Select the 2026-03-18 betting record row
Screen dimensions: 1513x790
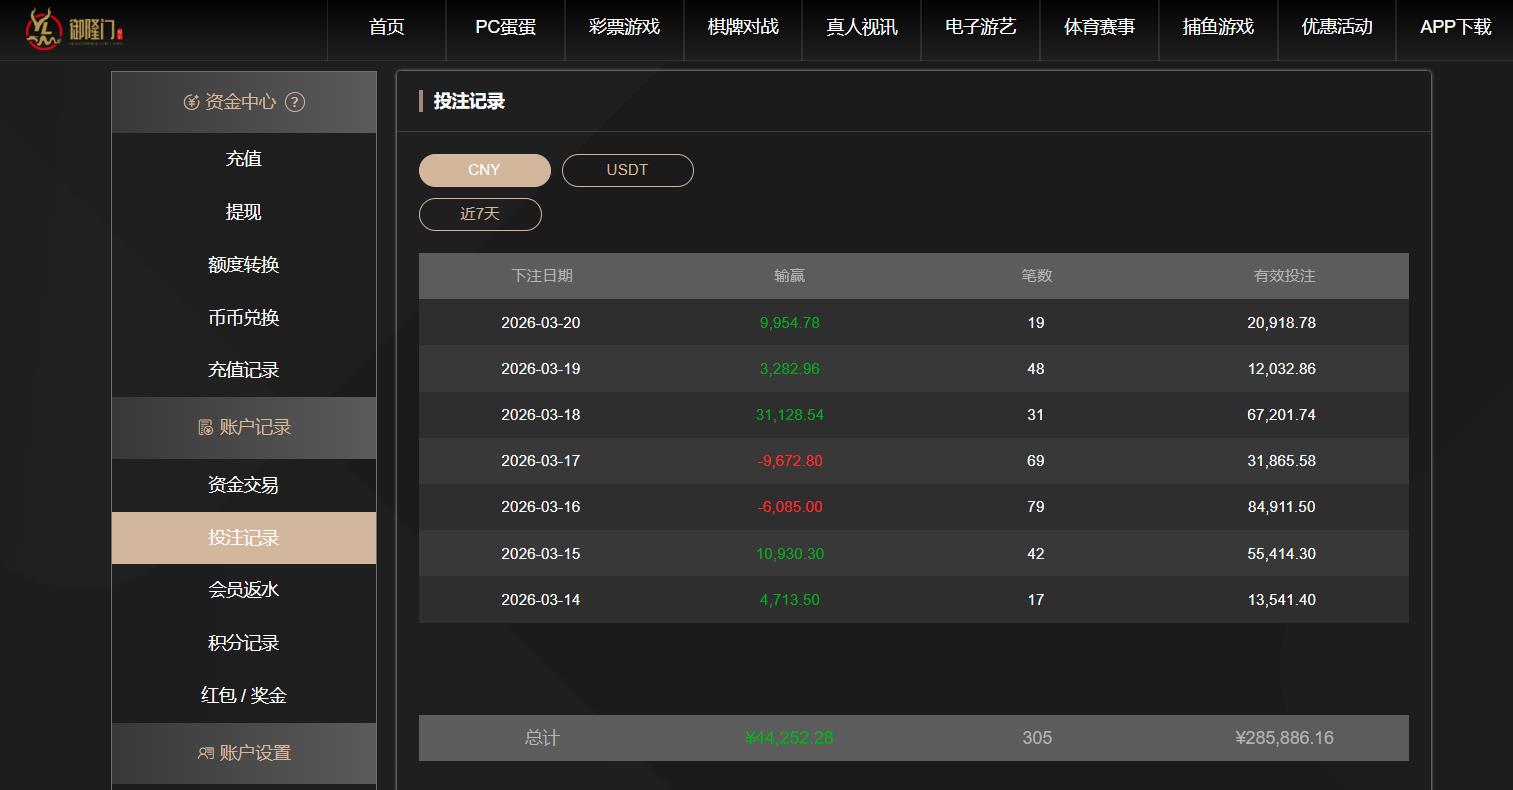913,415
